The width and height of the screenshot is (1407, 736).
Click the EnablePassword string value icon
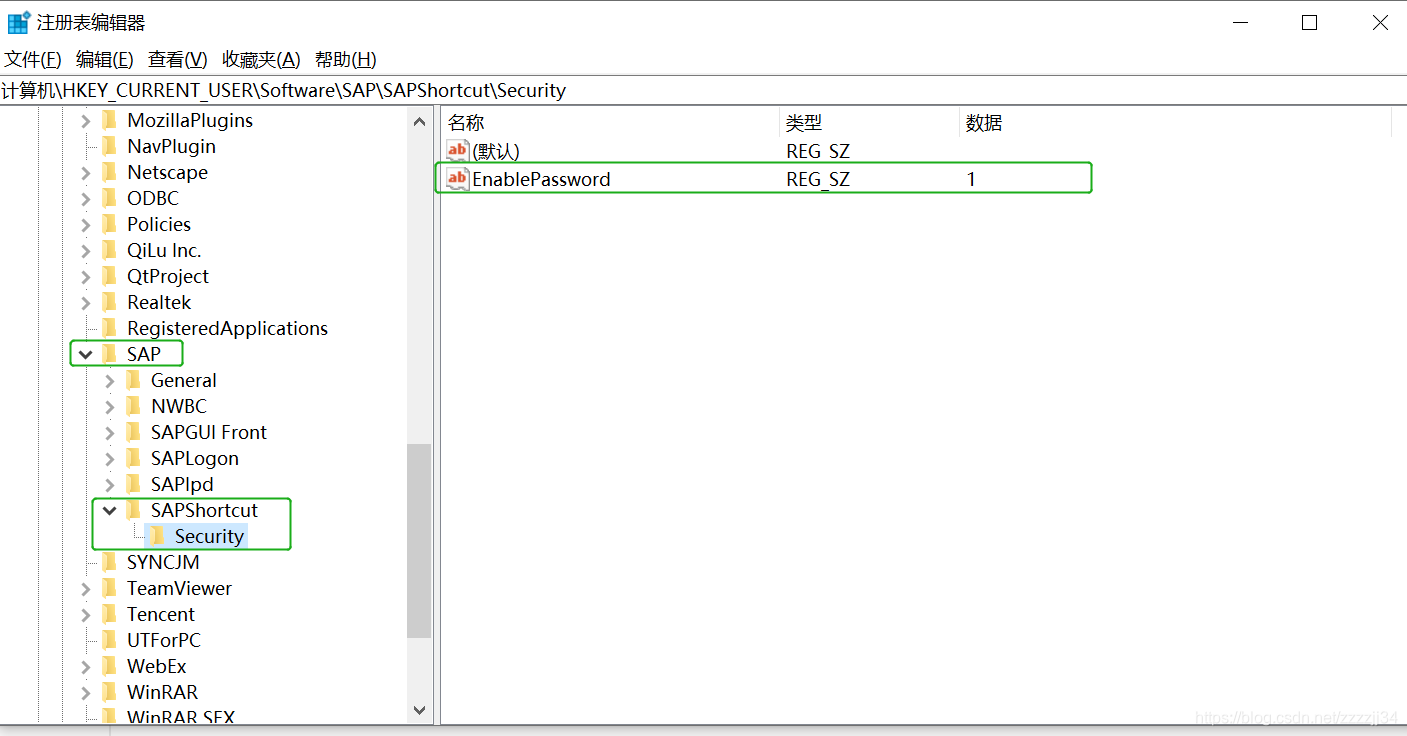(x=457, y=179)
